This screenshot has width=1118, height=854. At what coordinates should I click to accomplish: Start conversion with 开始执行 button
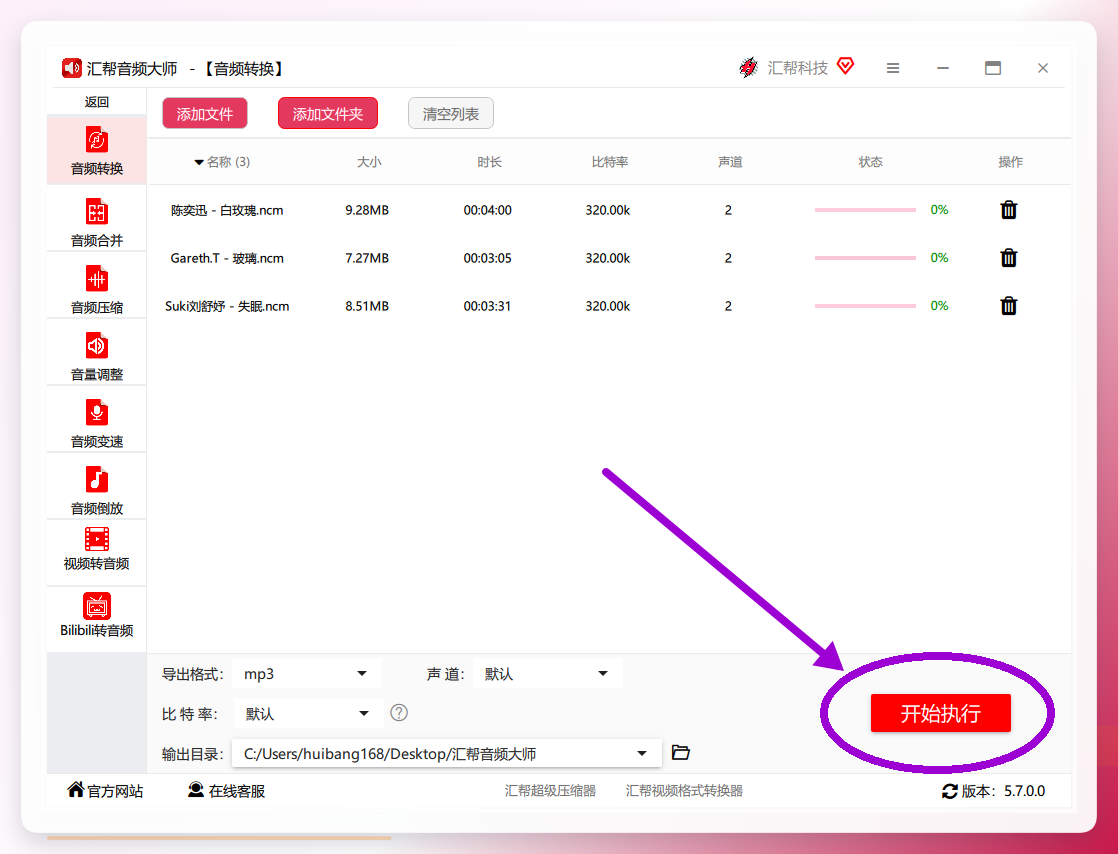click(x=940, y=713)
